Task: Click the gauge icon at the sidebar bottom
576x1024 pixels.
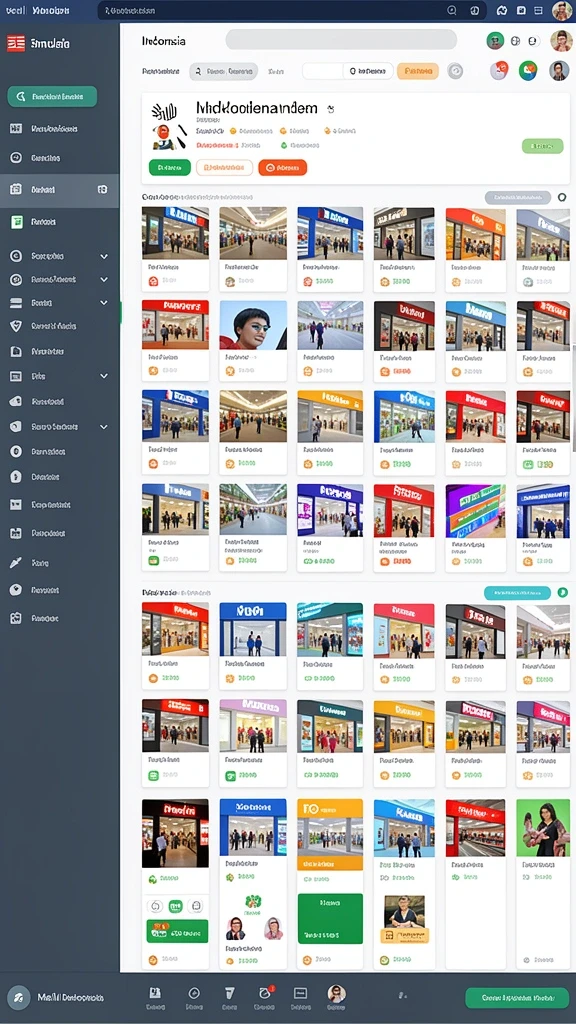Action: coord(20,998)
